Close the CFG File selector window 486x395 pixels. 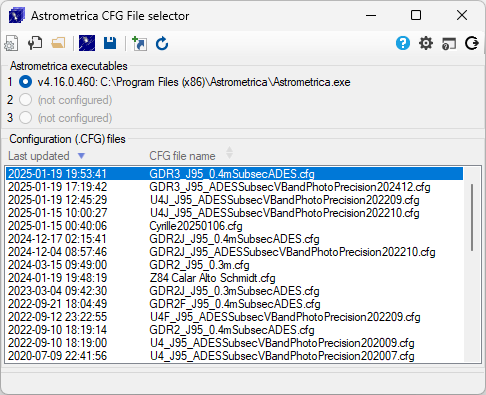(462, 15)
